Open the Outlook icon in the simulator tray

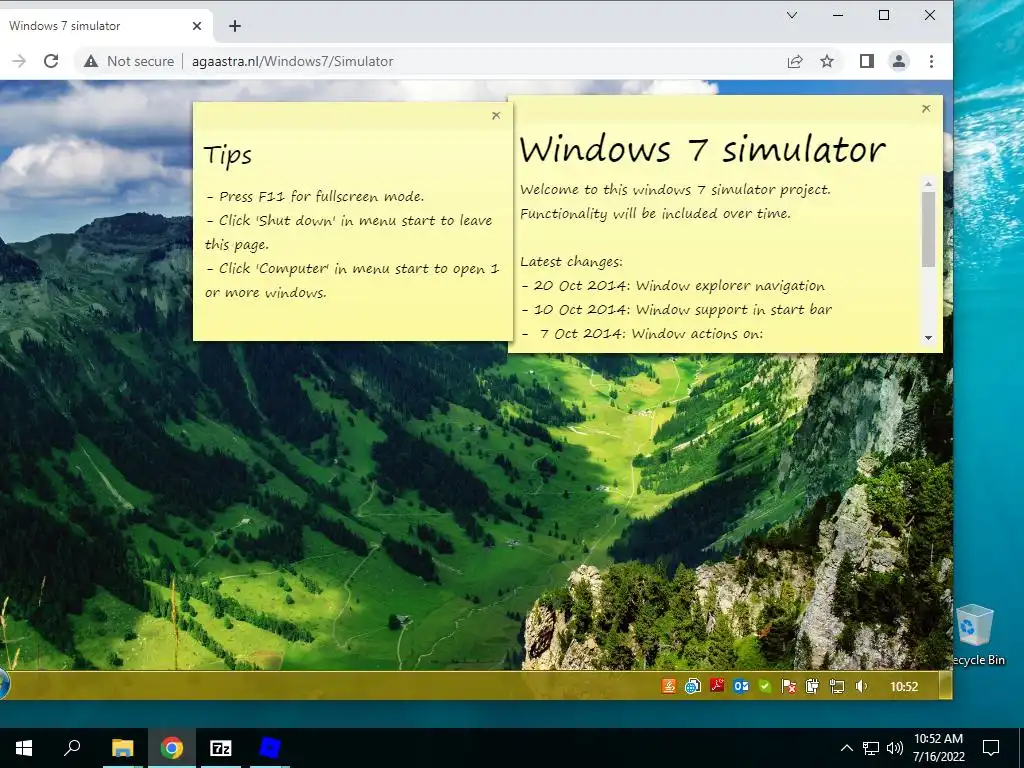pyautogui.click(x=741, y=686)
